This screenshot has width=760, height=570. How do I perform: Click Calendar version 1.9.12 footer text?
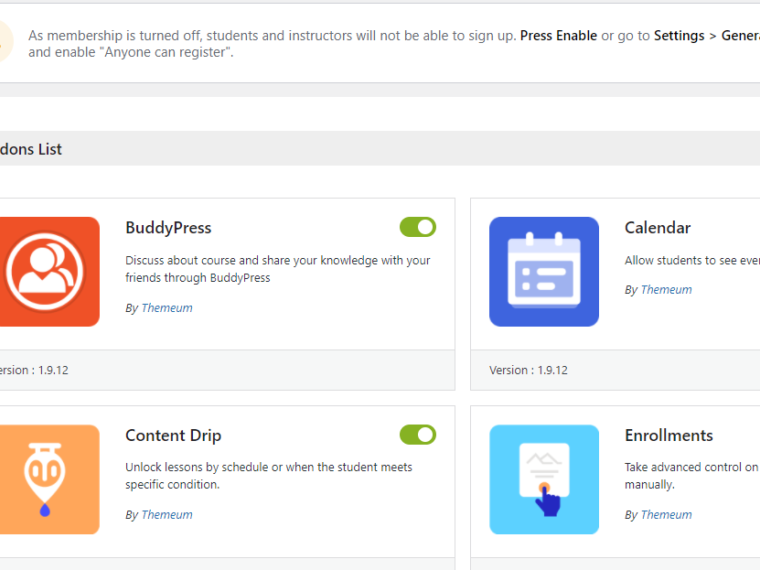pyautogui.click(x=528, y=370)
